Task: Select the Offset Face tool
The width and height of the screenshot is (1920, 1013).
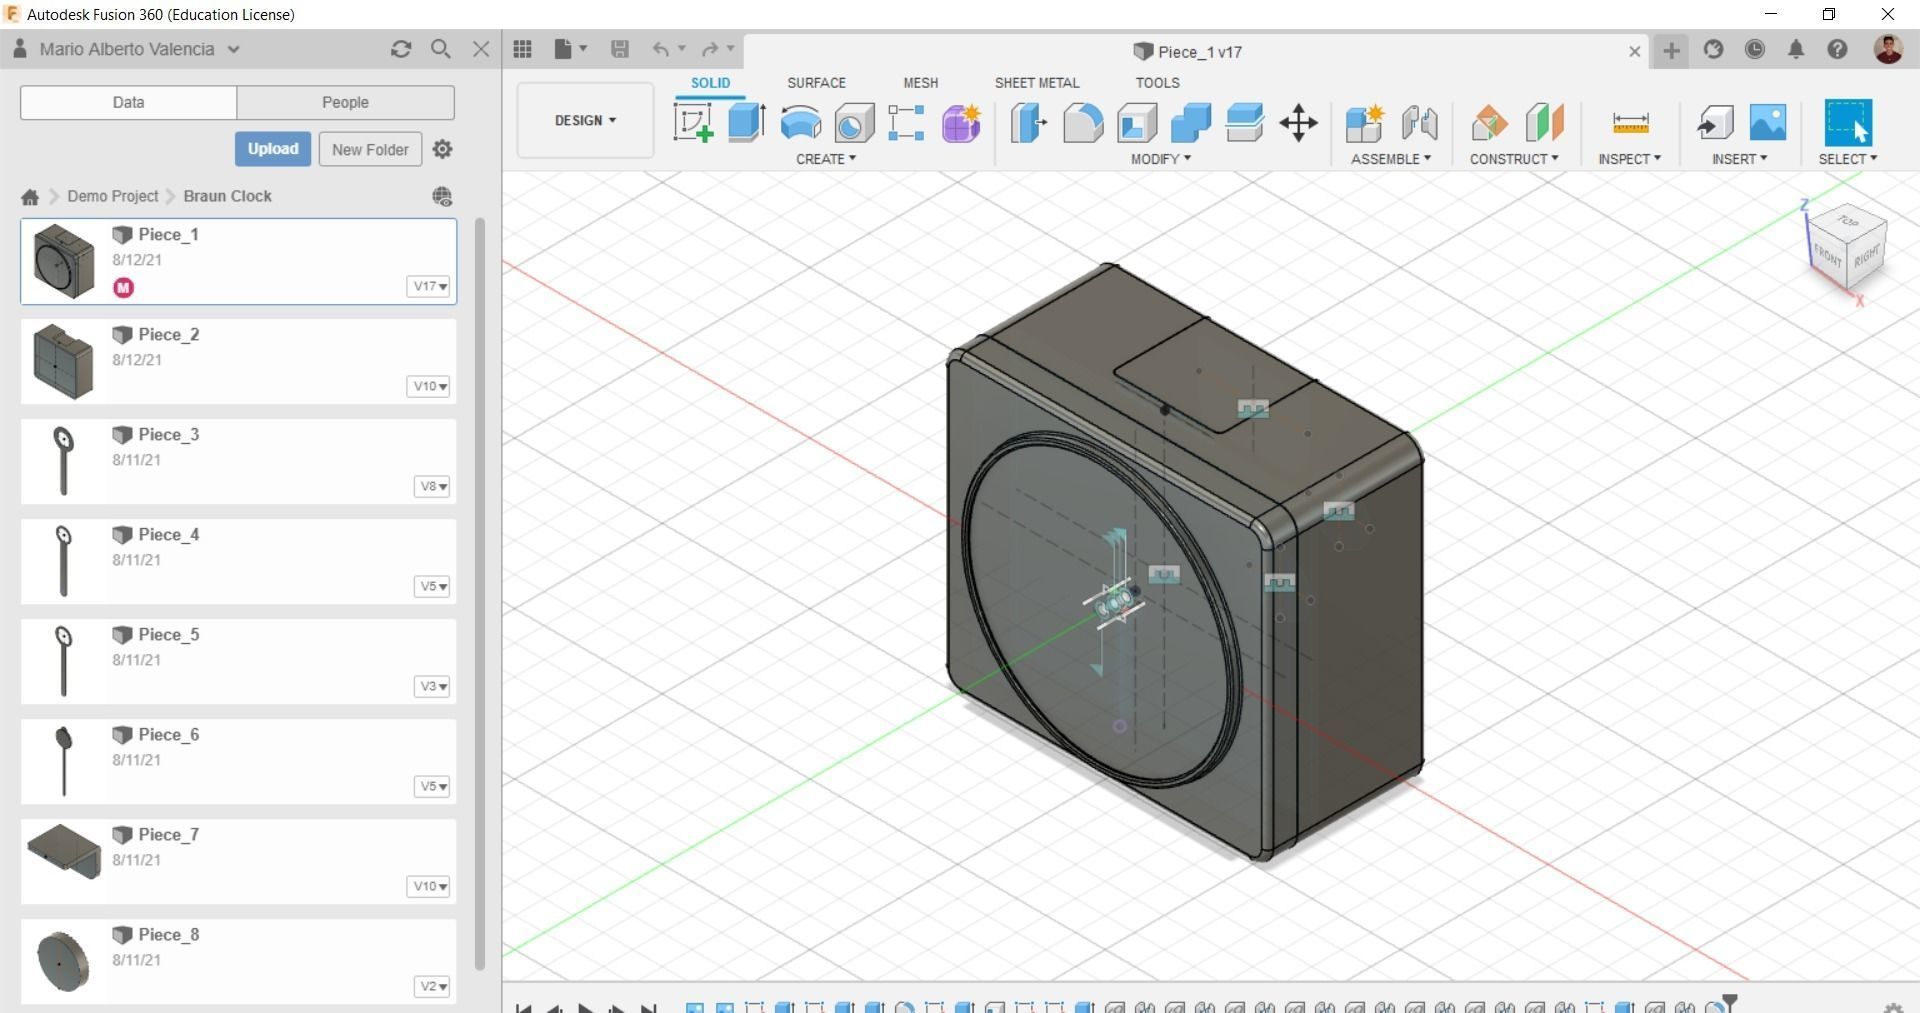Action: [x=1245, y=123]
